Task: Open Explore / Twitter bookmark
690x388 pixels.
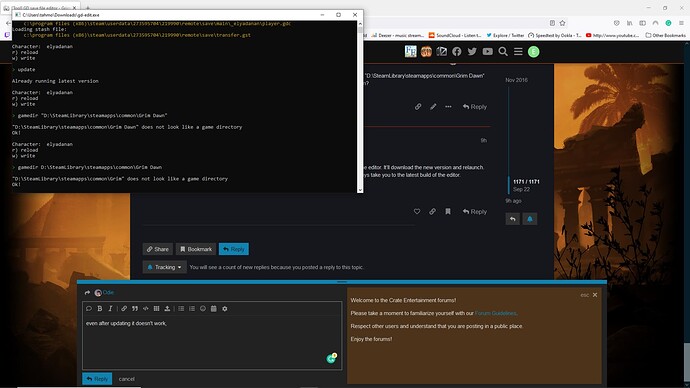Action: pos(505,35)
